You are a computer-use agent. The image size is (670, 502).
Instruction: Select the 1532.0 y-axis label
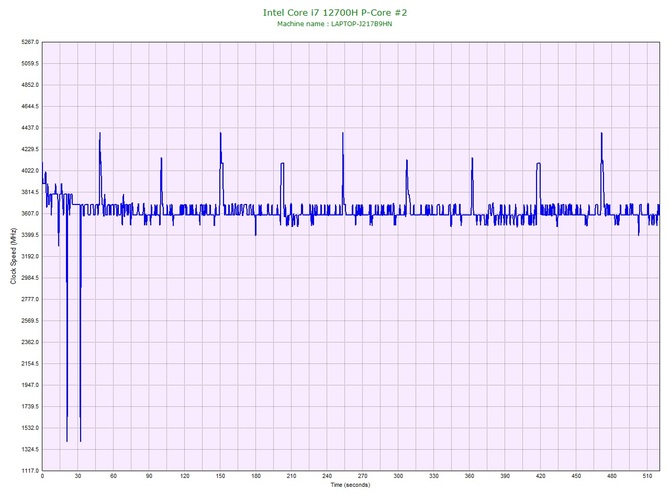point(30,428)
